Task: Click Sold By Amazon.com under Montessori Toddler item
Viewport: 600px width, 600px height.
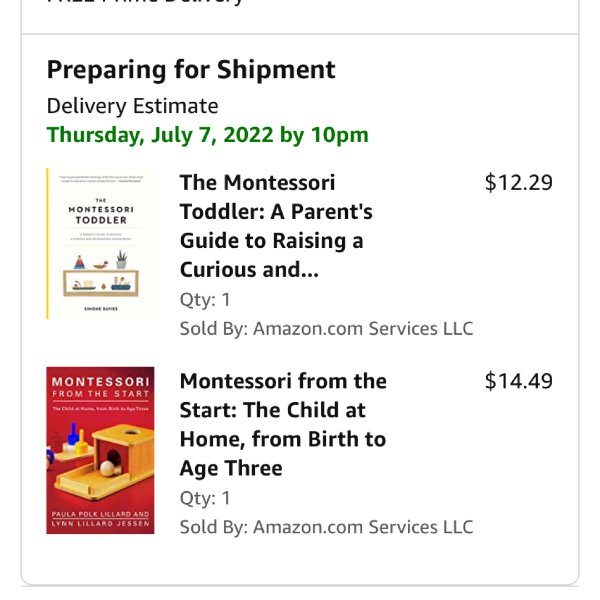Action: point(326,329)
